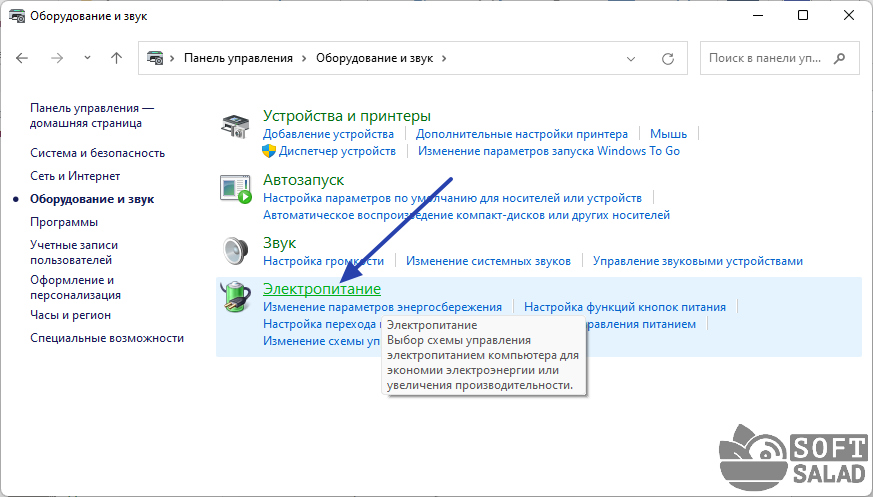873x497 pixels.
Task: Expand chevron before Панель управления breadcrumb
Action: coord(173,58)
